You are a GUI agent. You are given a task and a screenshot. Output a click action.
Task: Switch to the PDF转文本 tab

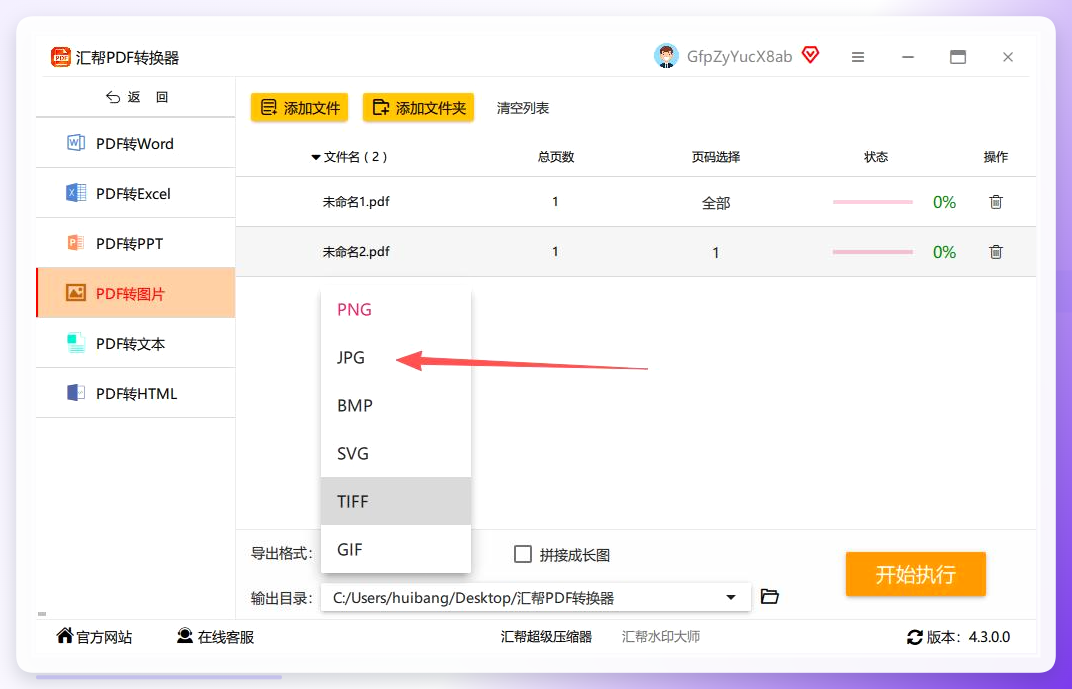tap(135, 343)
